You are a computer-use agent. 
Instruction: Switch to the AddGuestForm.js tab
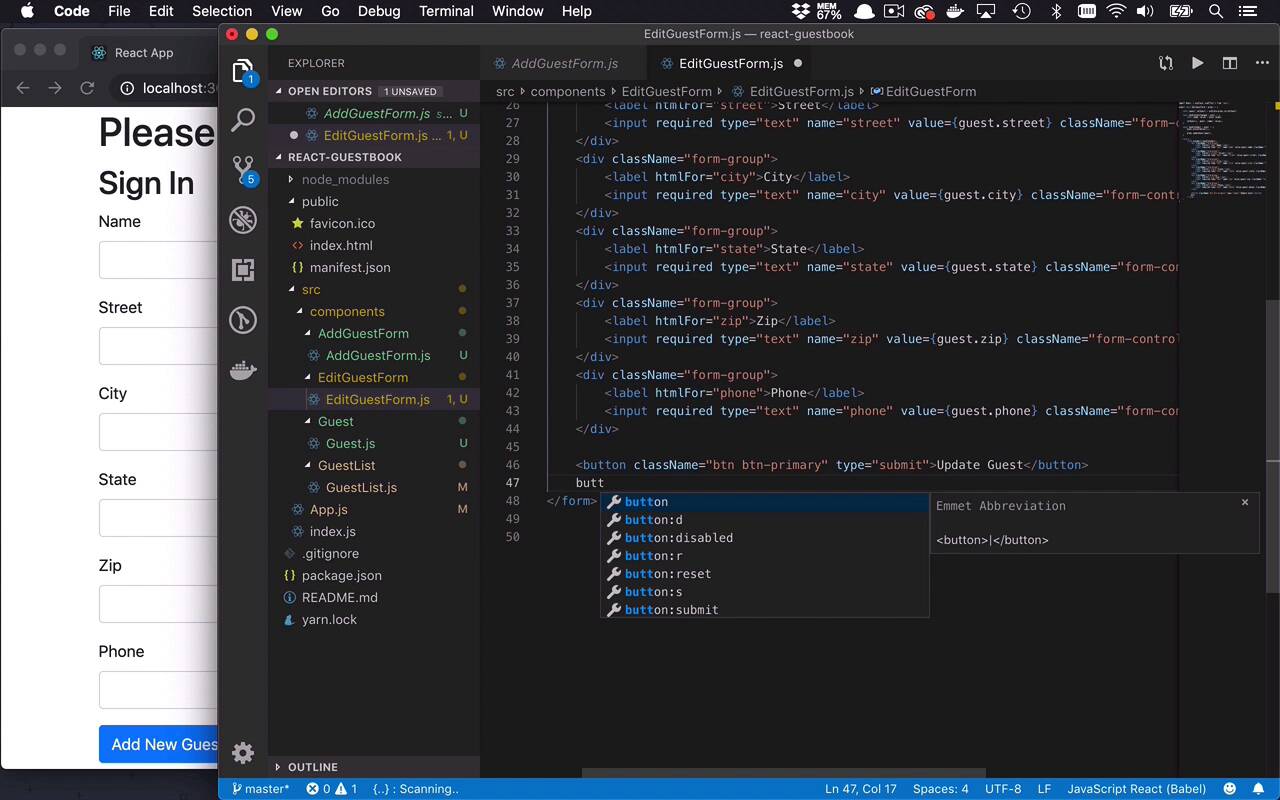point(564,63)
